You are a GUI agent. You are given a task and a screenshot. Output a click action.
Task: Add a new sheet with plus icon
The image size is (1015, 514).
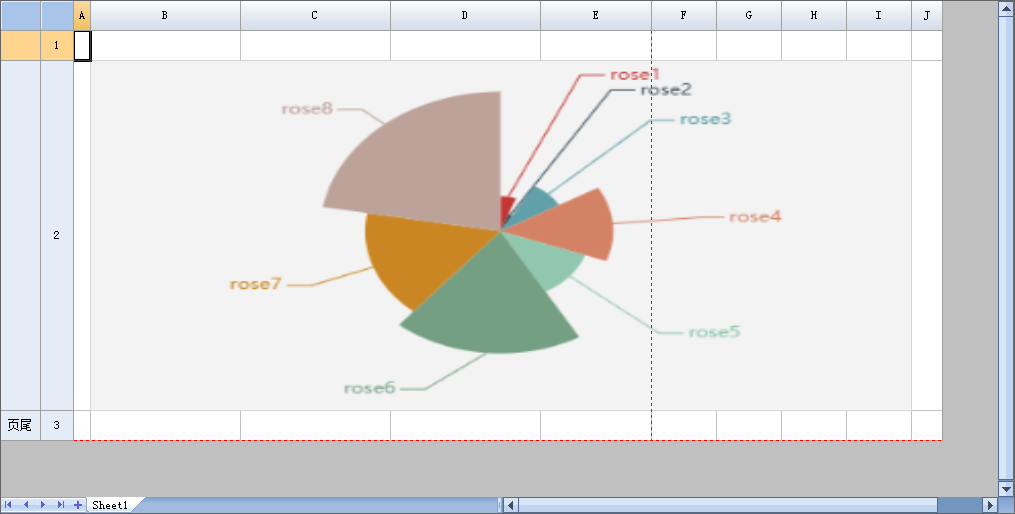[78, 505]
